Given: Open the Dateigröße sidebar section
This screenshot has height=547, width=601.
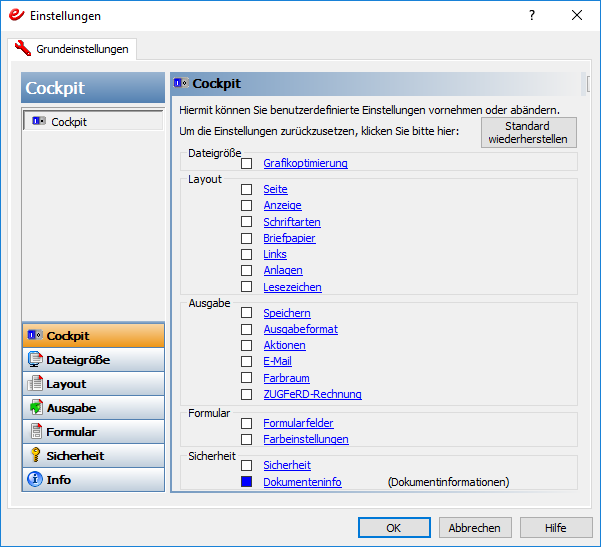Looking at the screenshot, I should coord(94,360).
